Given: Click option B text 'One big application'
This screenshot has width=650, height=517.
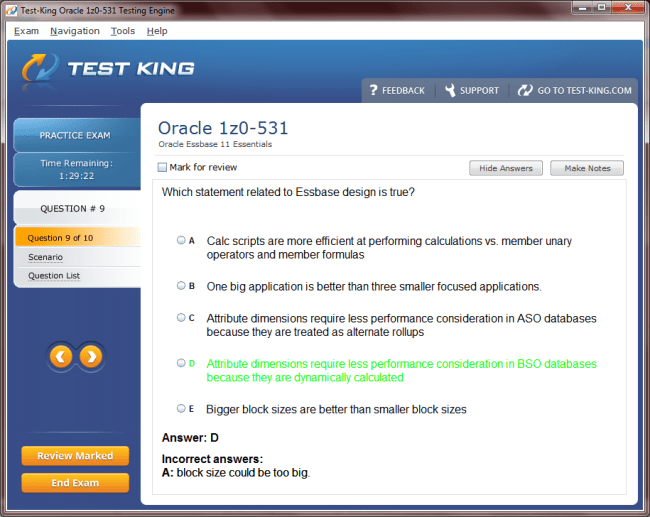Looking at the screenshot, I should pyautogui.click(x=374, y=286).
